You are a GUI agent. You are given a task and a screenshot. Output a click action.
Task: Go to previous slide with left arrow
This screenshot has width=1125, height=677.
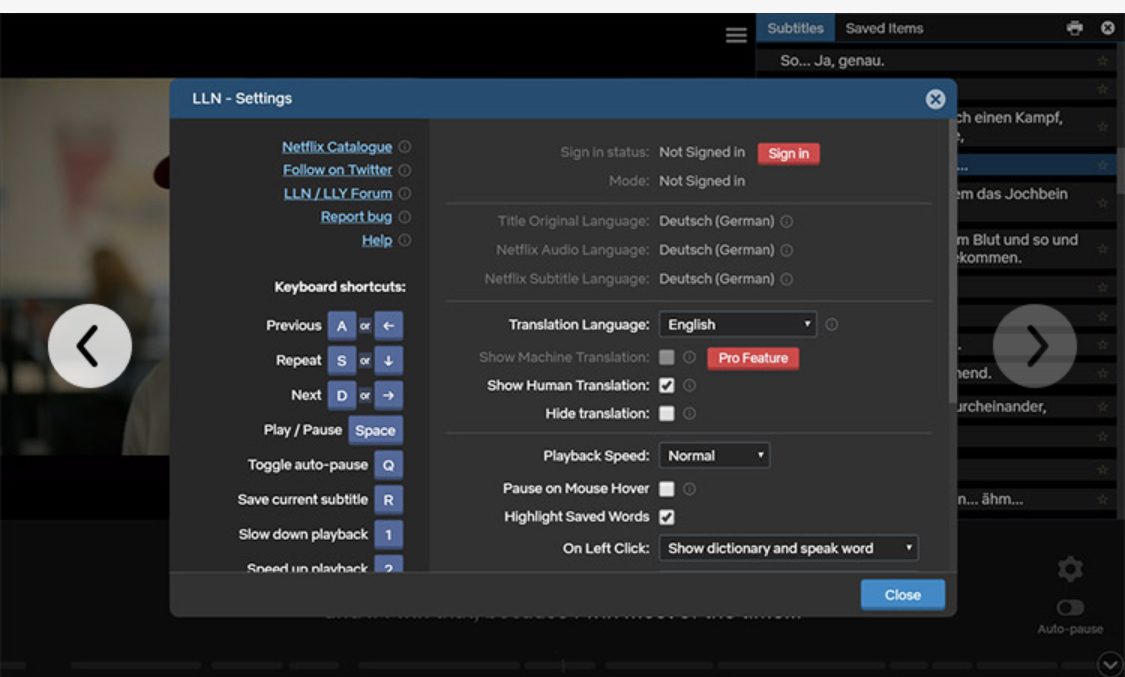tap(90, 346)
